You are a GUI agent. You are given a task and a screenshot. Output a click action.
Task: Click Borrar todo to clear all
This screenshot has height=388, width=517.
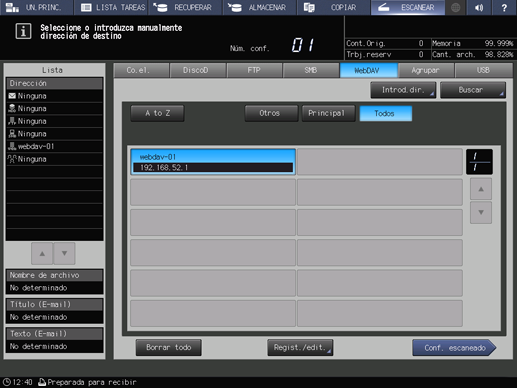[x=168, y=348]
